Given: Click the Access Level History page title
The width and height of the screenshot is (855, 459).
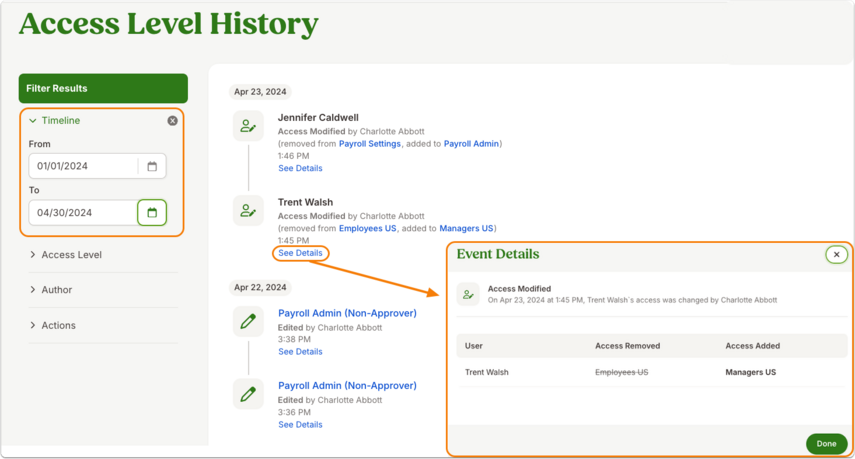Looking at the screenshot, I should [168, 24].
